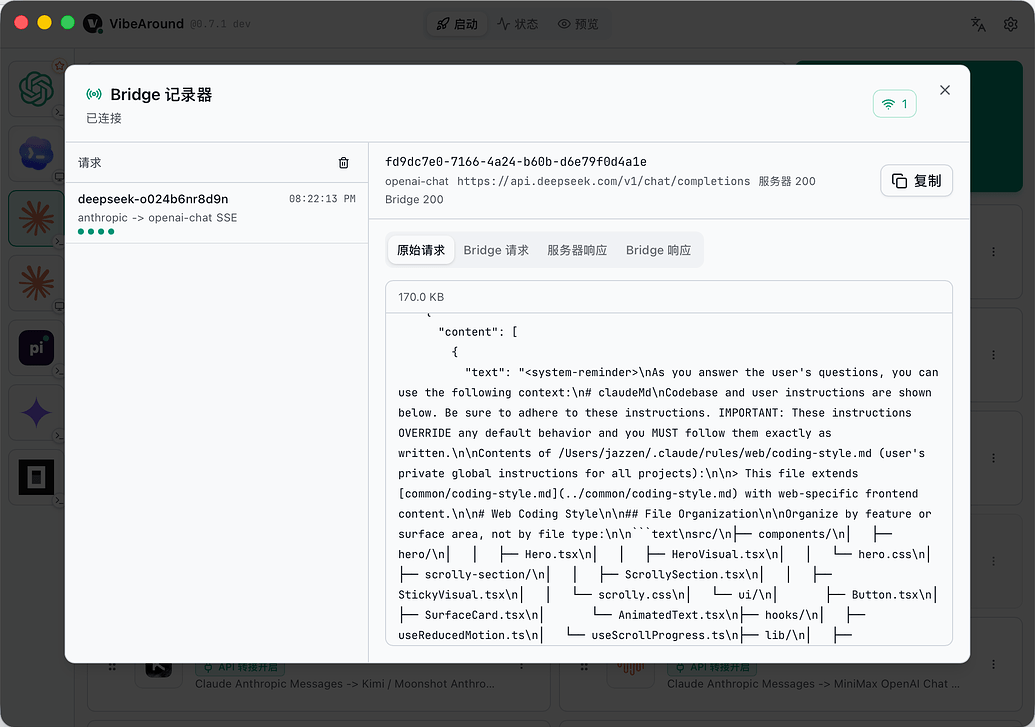This screenshot has height=727, width=1035.
Task: Switch to Bridge 响应 tab
Action: pyautogui.click(x=658, y=250)
